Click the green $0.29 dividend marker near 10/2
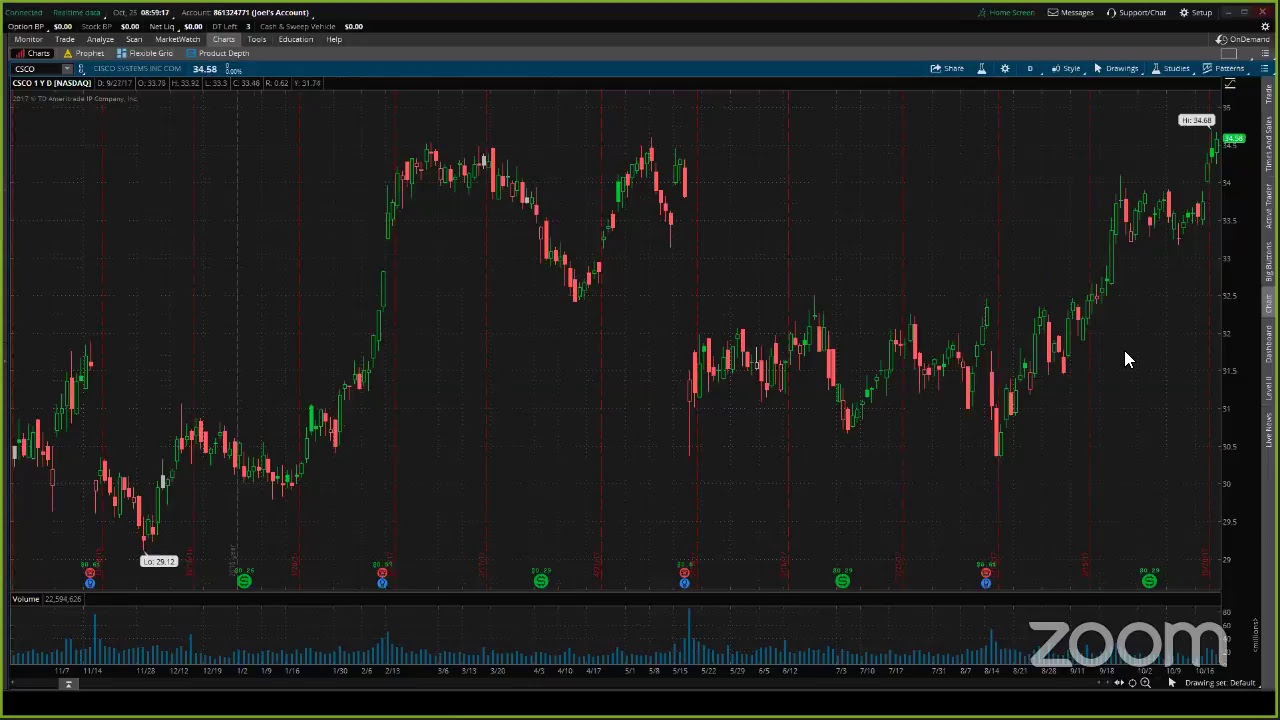 click(x=1149, y=581)
